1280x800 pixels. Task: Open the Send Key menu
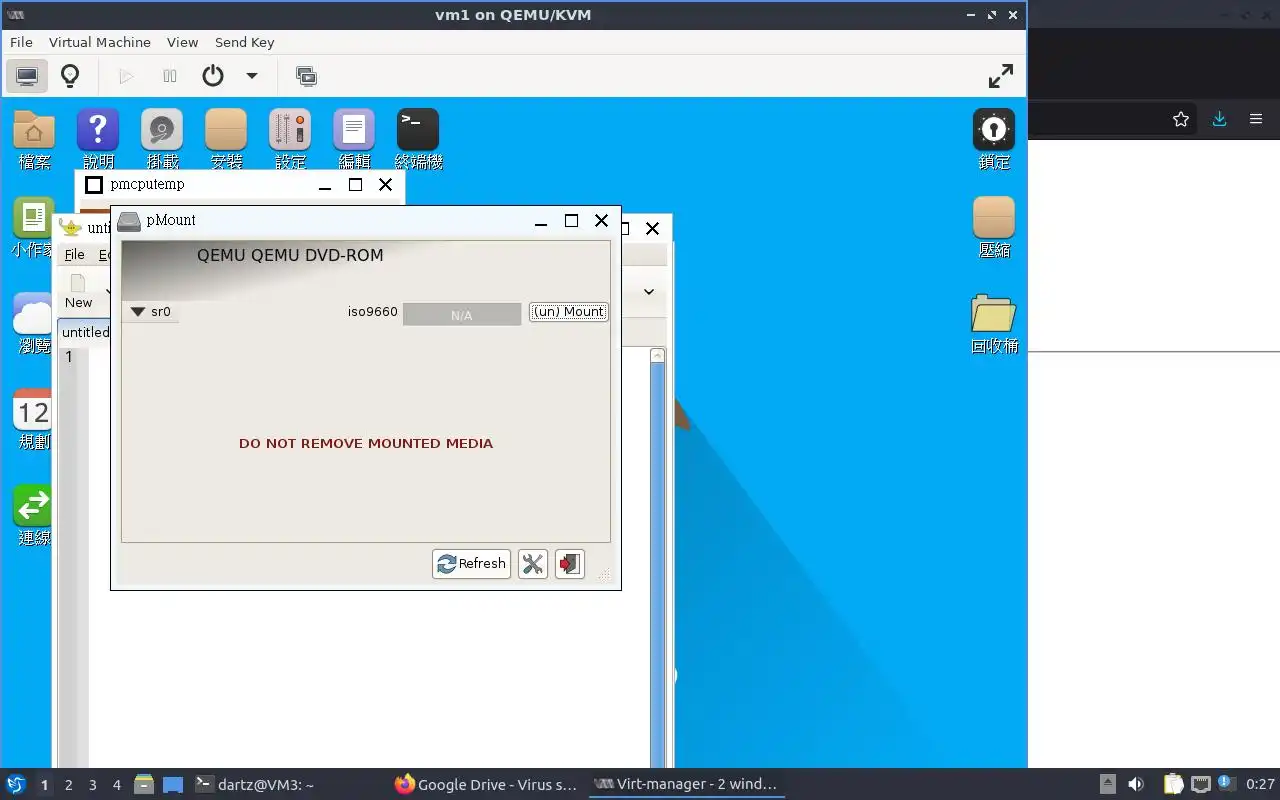244,42
